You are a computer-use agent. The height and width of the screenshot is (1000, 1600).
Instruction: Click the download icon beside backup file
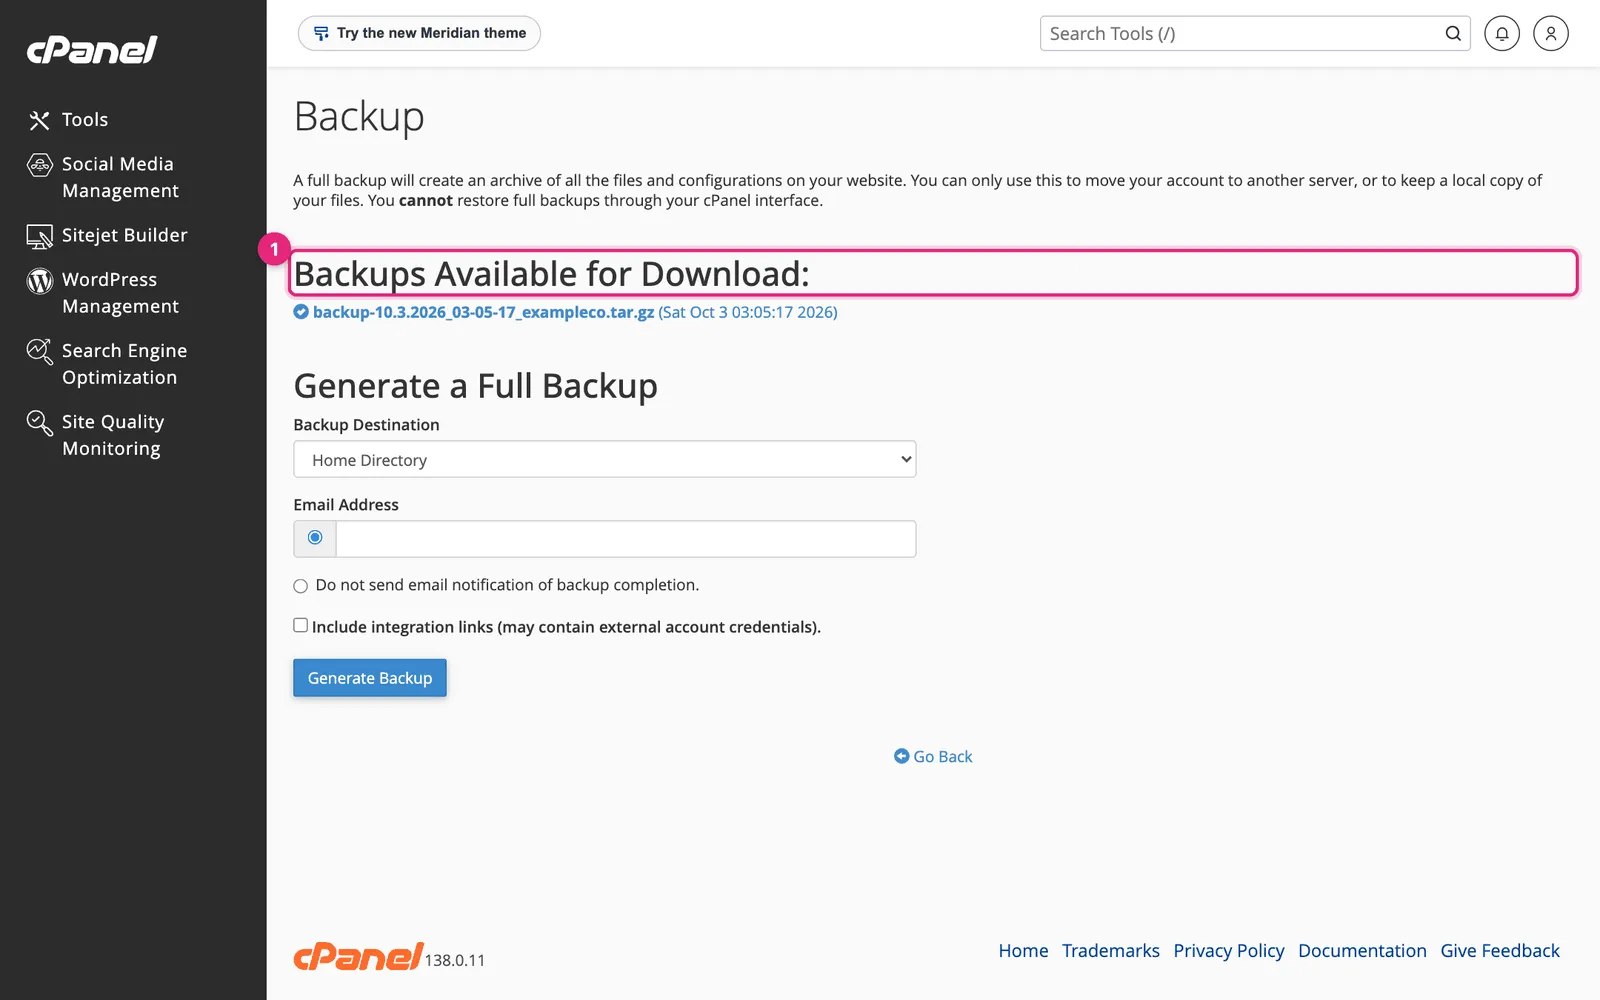301,312
